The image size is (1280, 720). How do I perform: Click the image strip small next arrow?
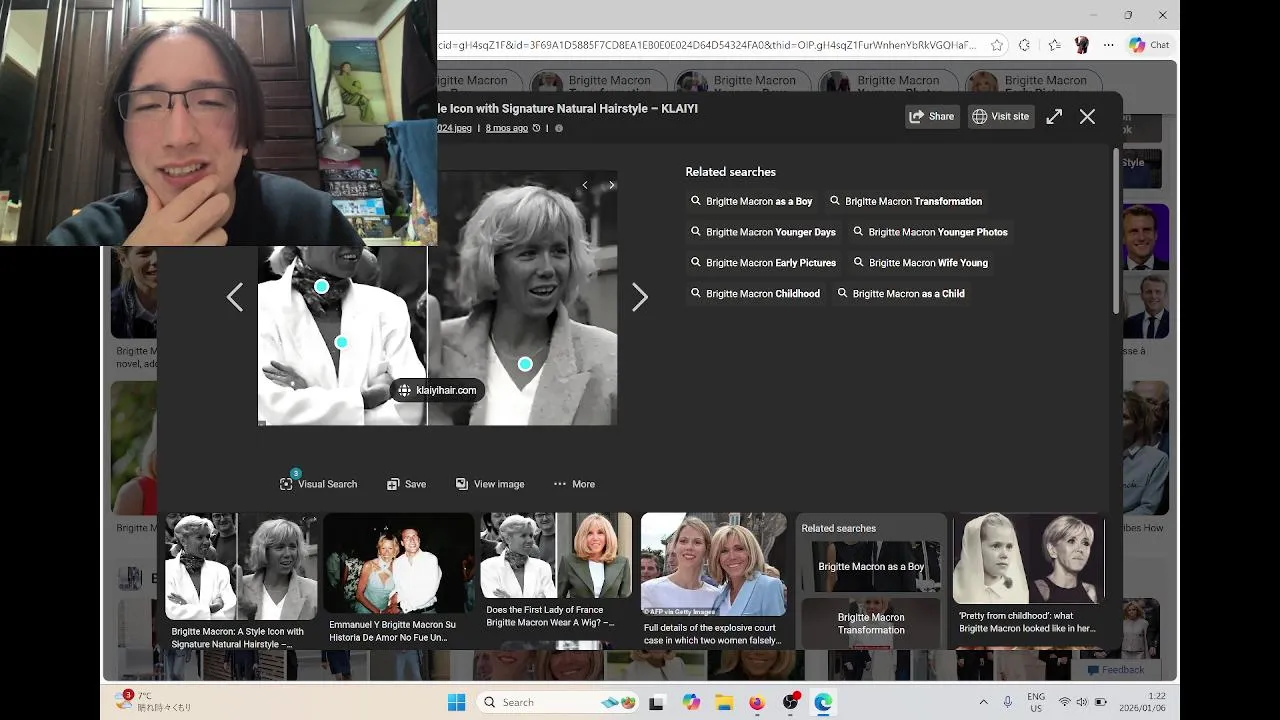click(x=612, y=185)
